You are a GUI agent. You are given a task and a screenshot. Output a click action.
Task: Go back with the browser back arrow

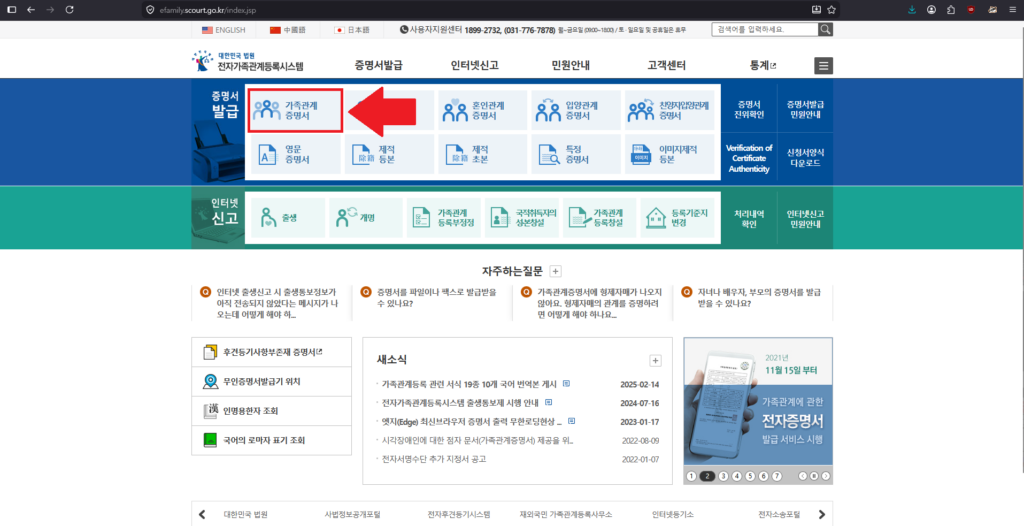[x=31, y=10]
